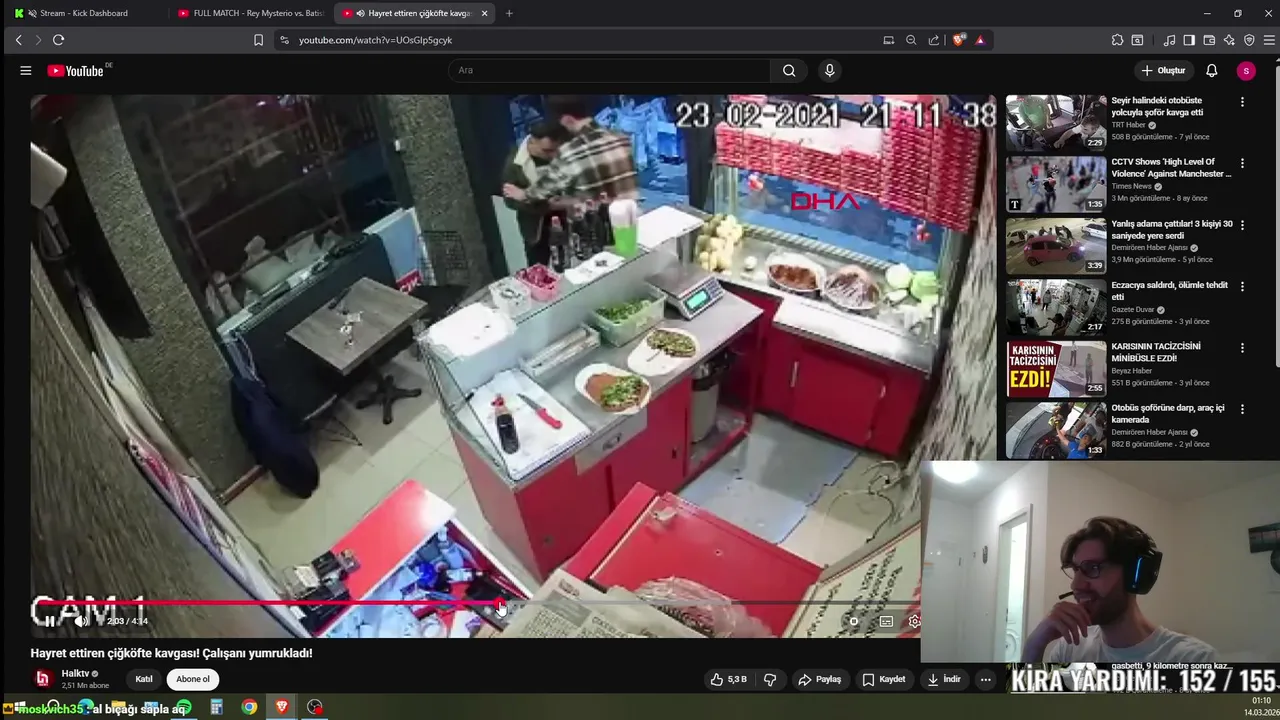Open the Brave VPN shield icon

[x=1249, y=40]
